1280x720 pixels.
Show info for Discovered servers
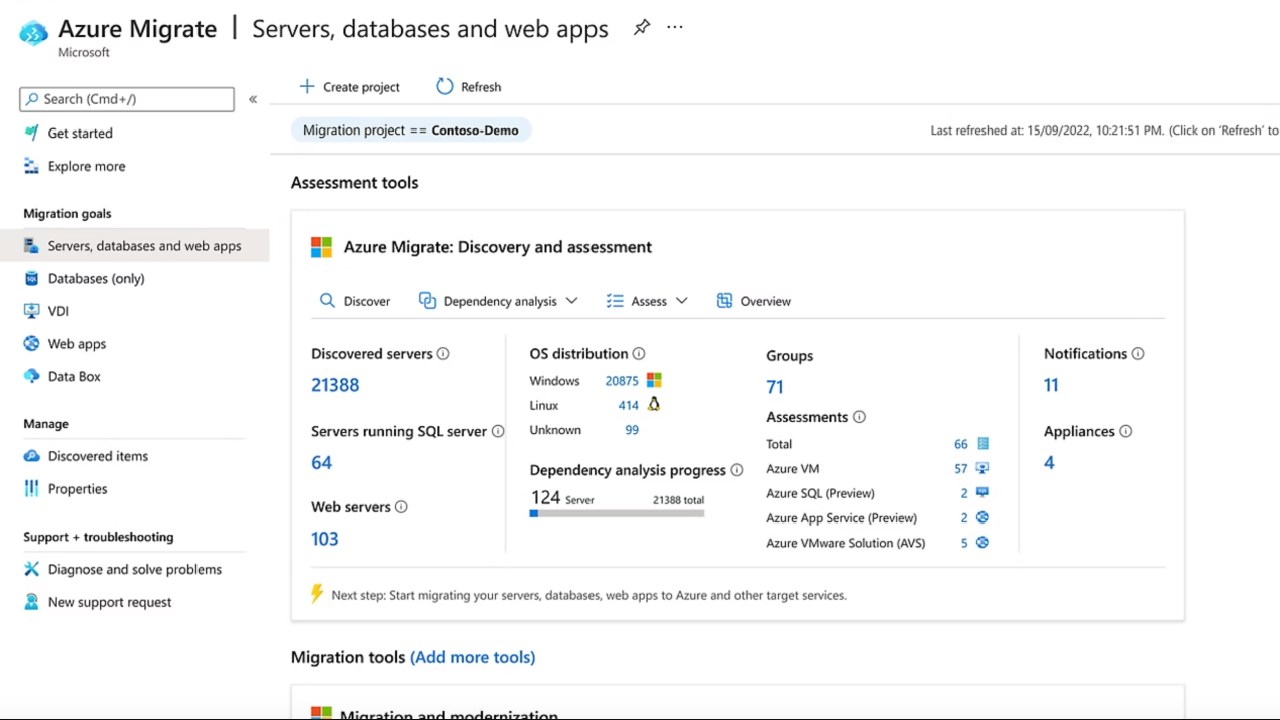click(x=443, y=354)
